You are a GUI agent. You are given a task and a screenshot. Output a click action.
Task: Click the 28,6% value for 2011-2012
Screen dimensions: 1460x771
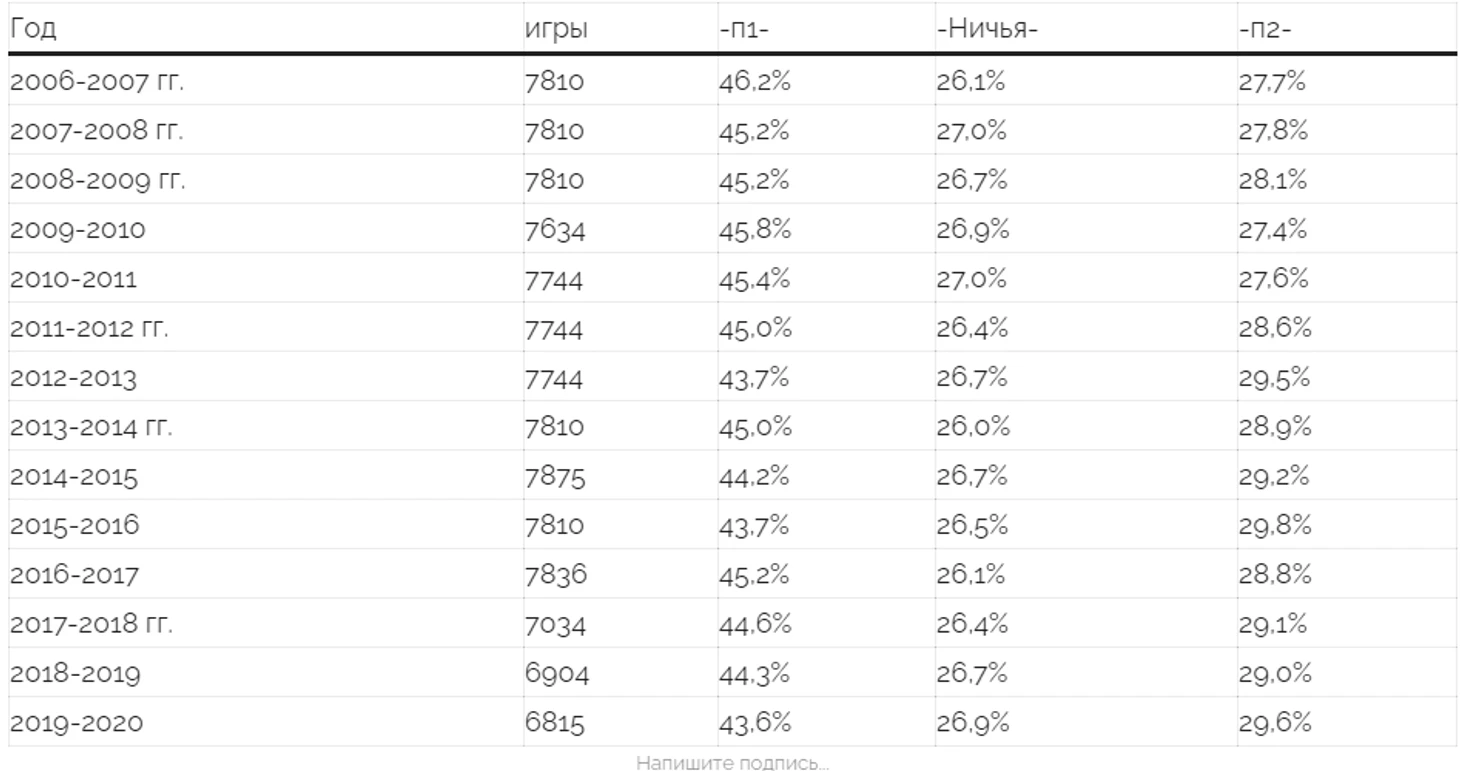click(1274, 329)
